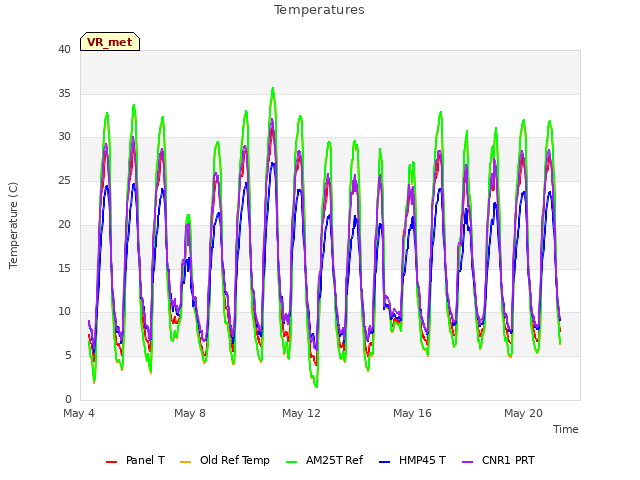Click the 5 y-axis tick label
Screen dimensions: 640x480
pyautogui.click(x=68, y=356)
